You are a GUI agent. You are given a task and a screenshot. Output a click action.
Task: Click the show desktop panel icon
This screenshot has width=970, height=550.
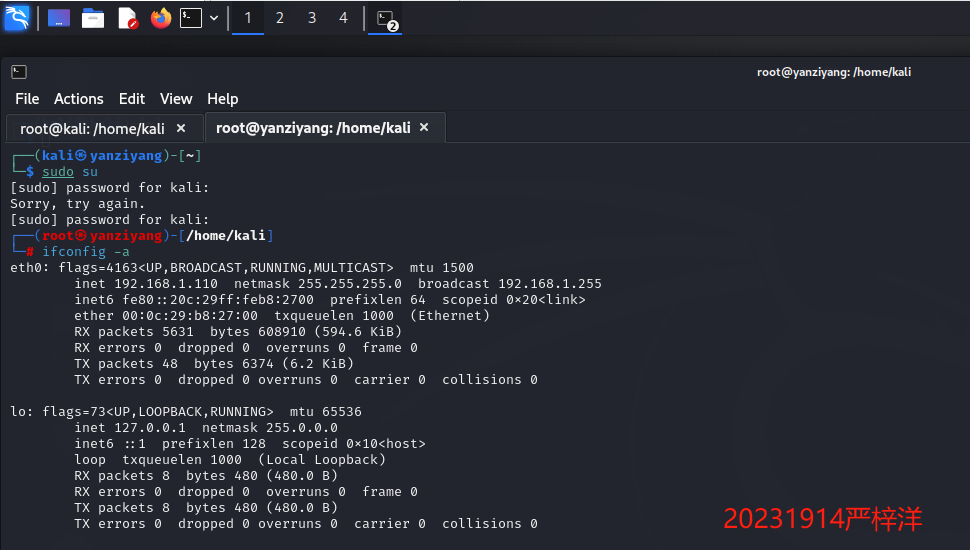(x=59, y=18)
